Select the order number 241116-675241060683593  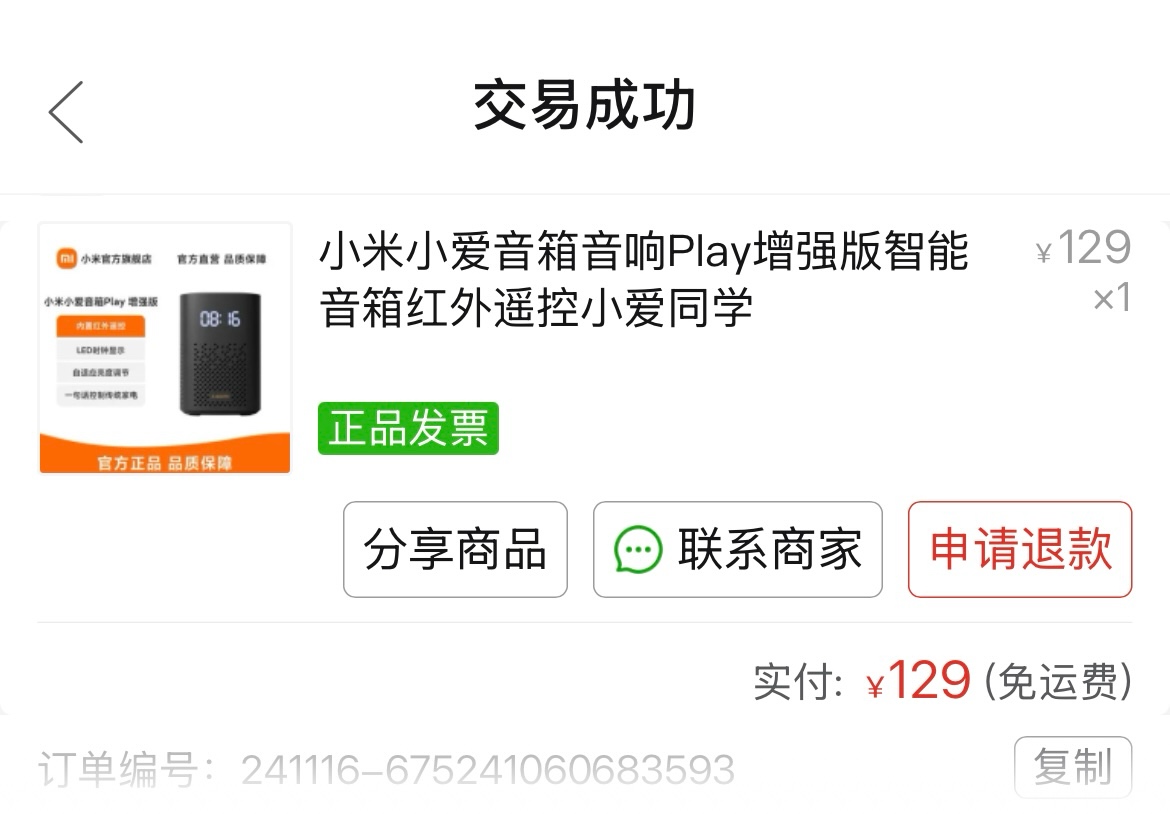click(488, 770)
